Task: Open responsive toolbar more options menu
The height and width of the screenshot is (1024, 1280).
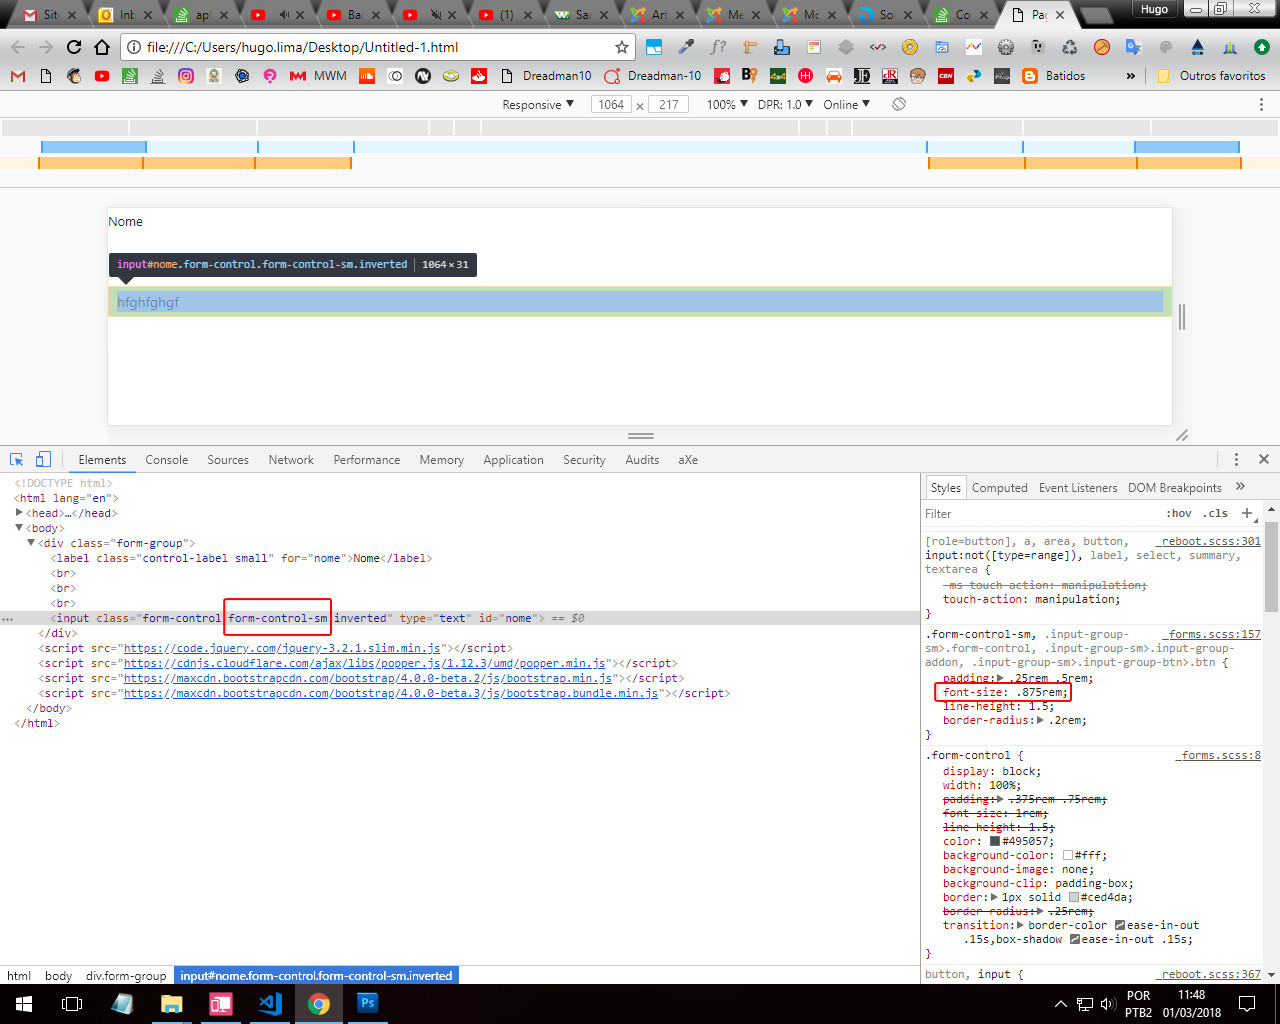Action: click(x=1261, y=104)
